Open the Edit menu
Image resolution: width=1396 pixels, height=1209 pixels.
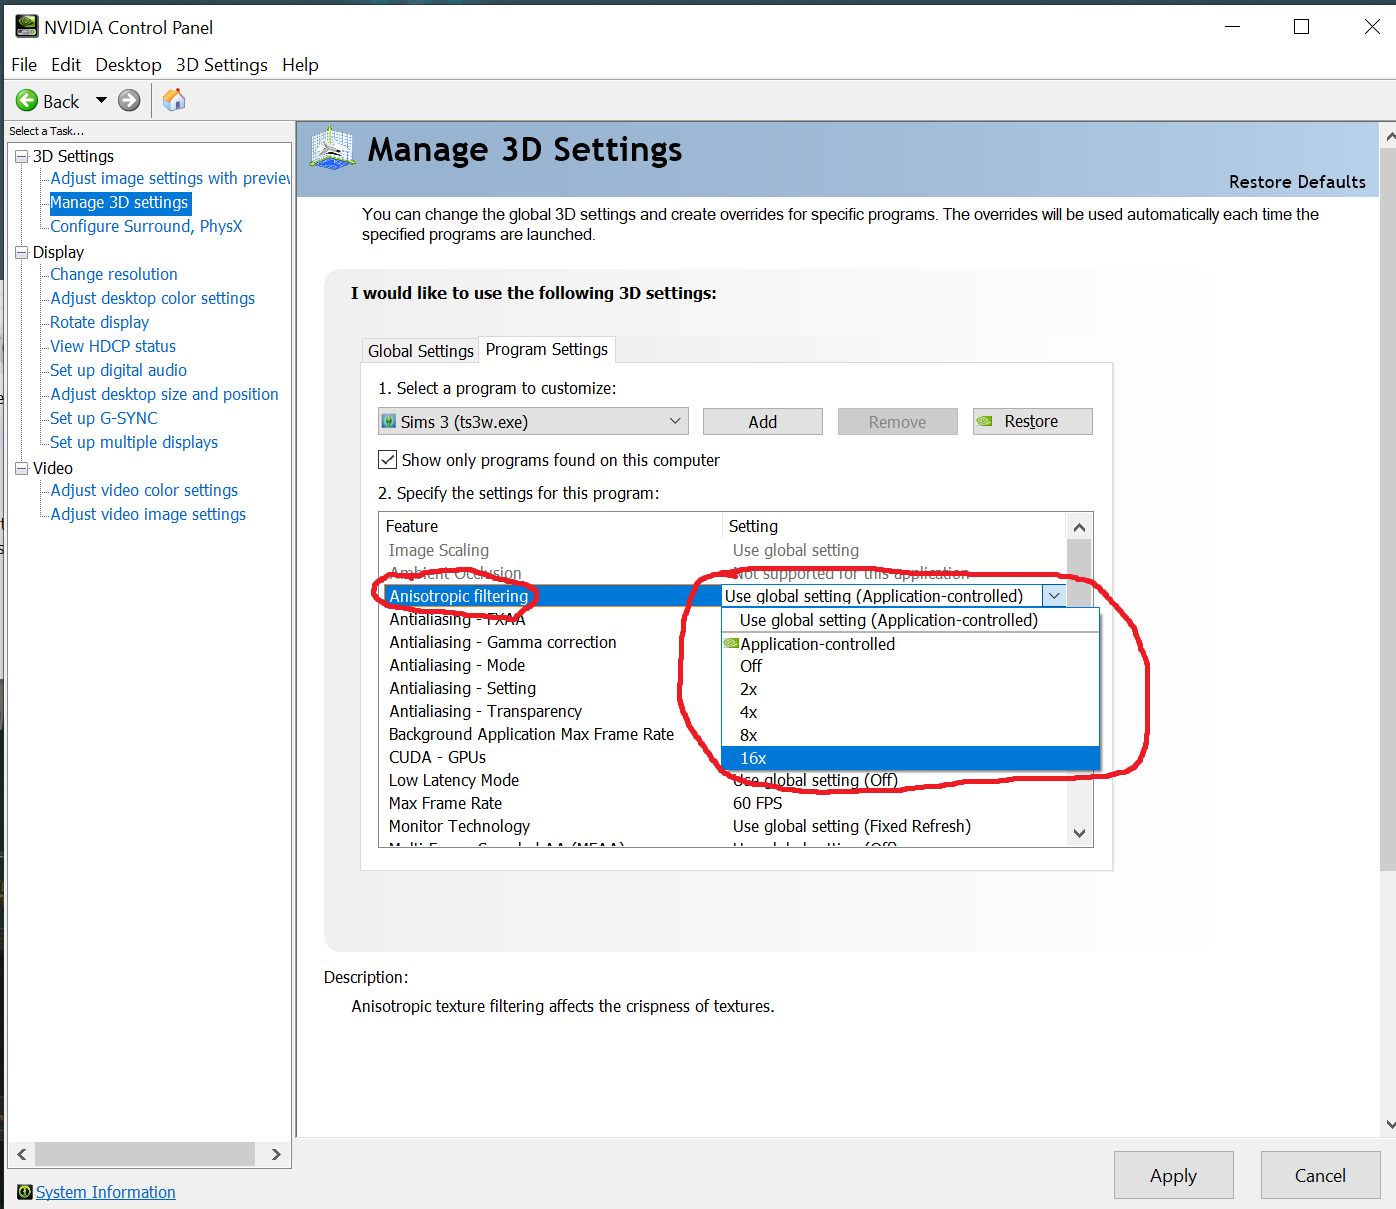(x=66, y=65)
